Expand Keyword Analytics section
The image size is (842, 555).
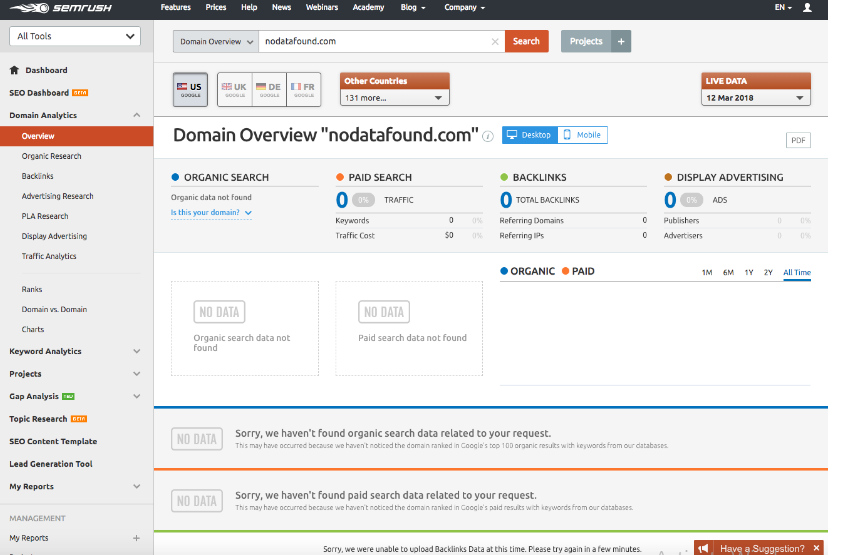point(136,351)
